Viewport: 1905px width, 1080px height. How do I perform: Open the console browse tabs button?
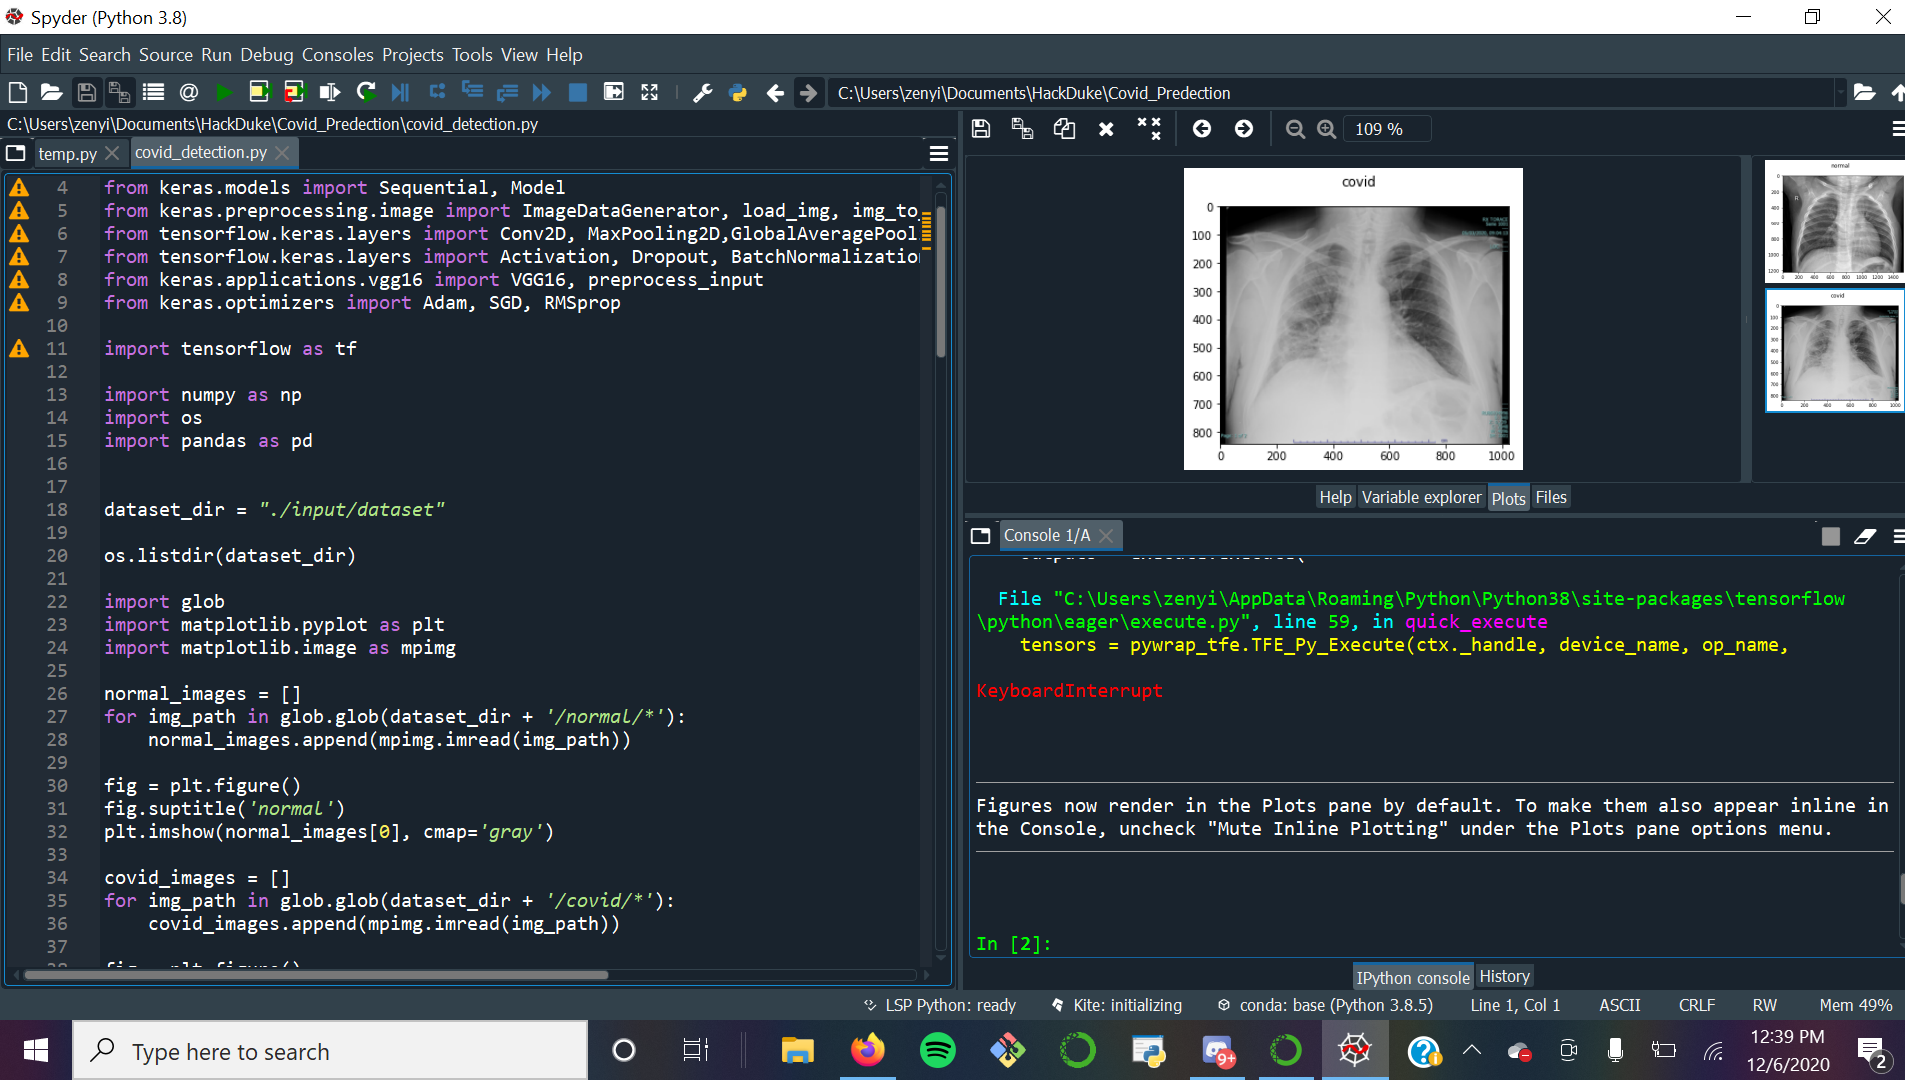click(980, 536)
